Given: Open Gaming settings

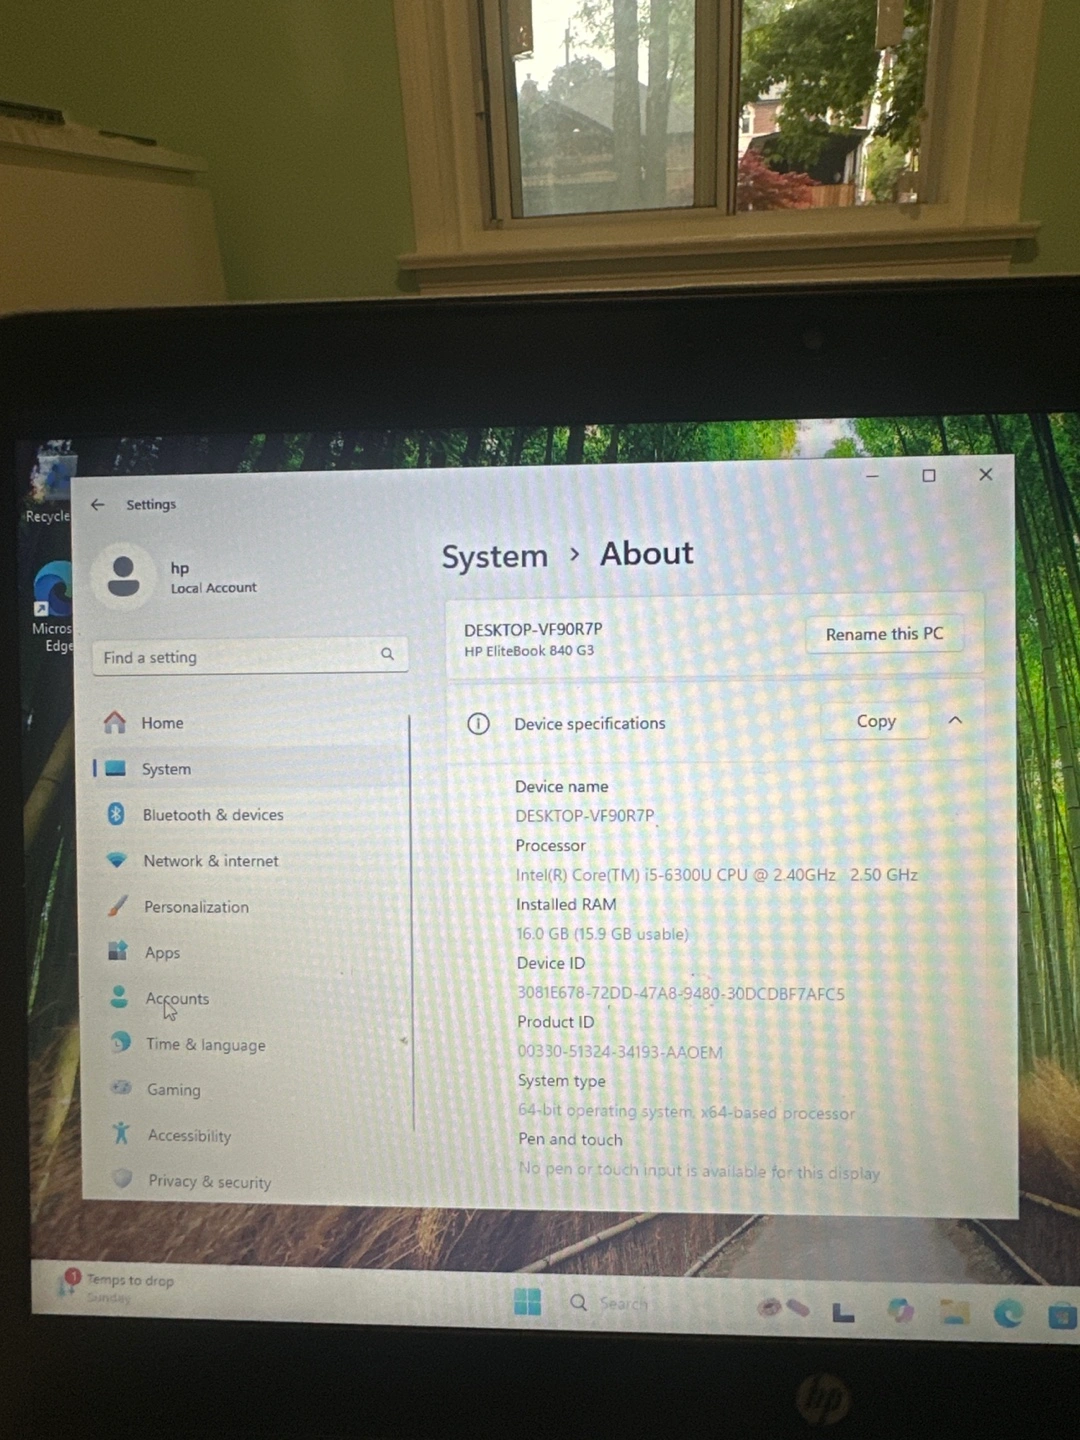Looking at the screenshot, I should click(x=173, y=1090).
